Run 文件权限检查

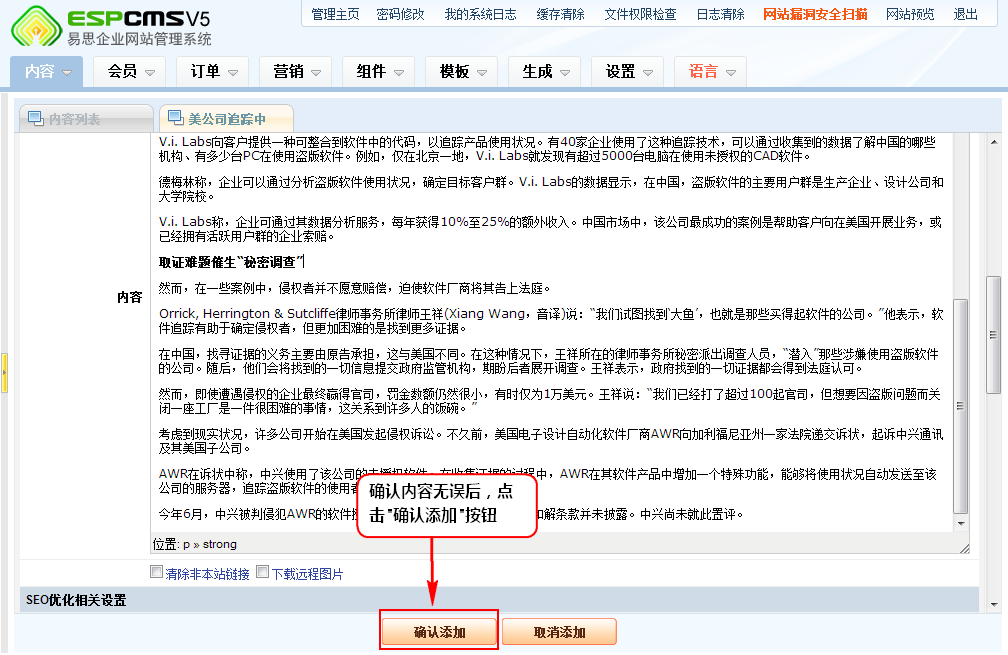coord(640,14)
